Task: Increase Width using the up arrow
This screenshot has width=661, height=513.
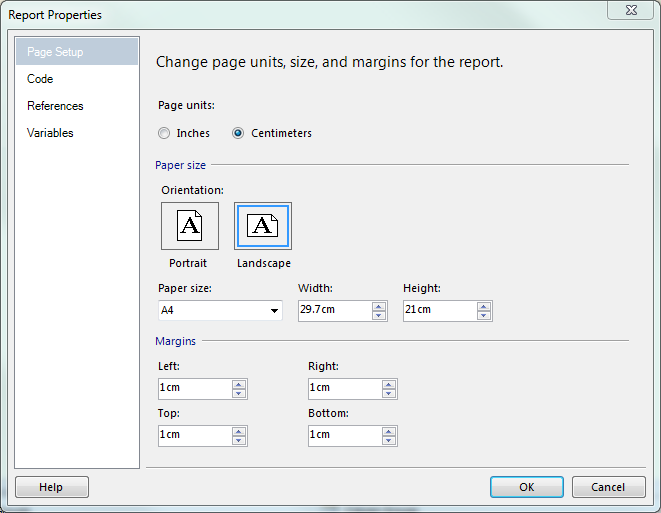Action: pyautogui.click(x=379, y=305)
